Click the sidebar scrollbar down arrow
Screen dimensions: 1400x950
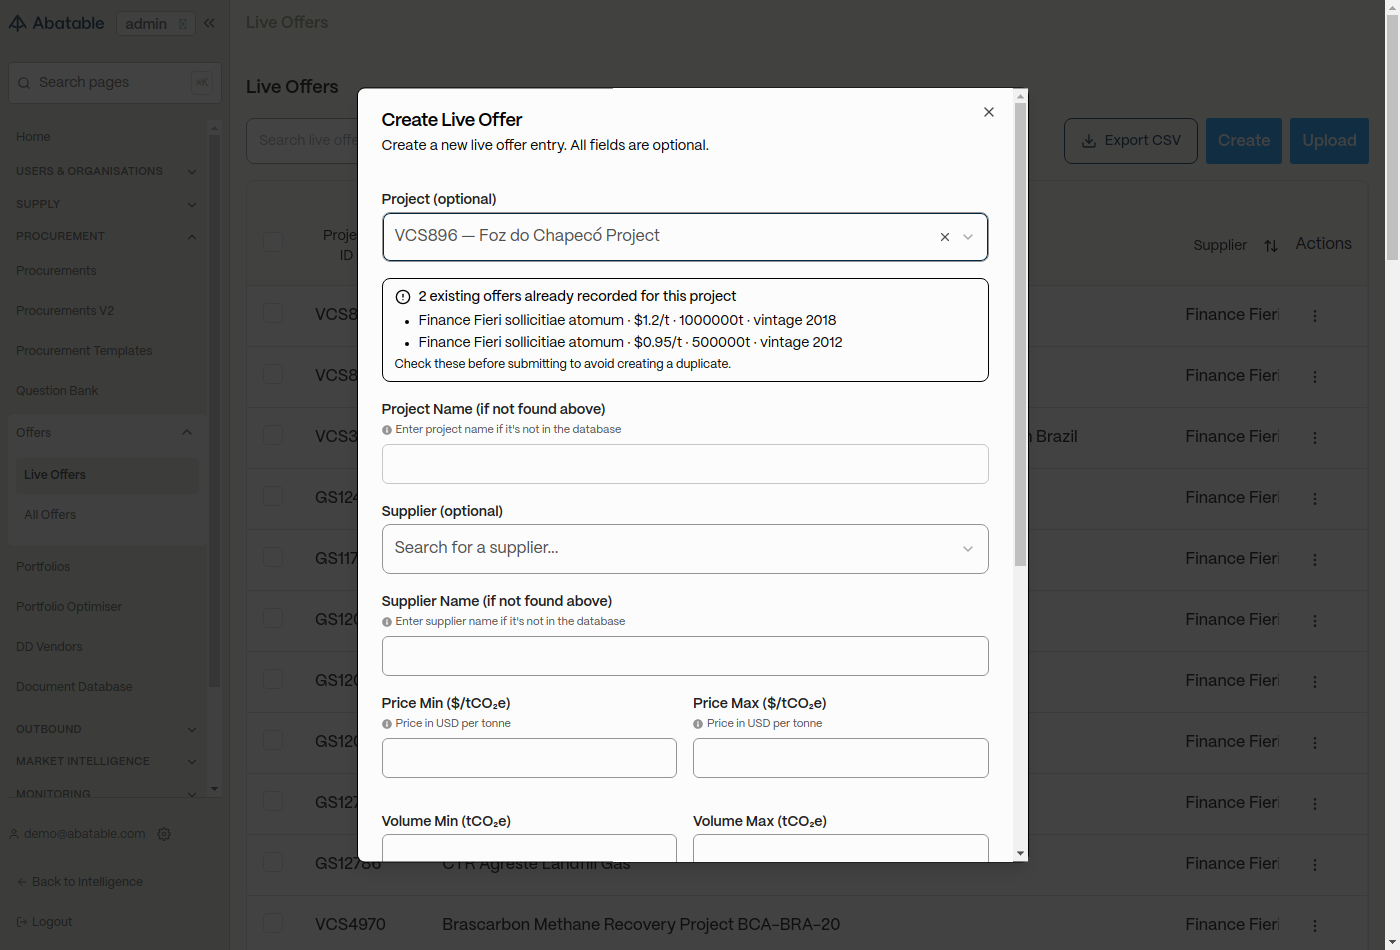point(214,789)
